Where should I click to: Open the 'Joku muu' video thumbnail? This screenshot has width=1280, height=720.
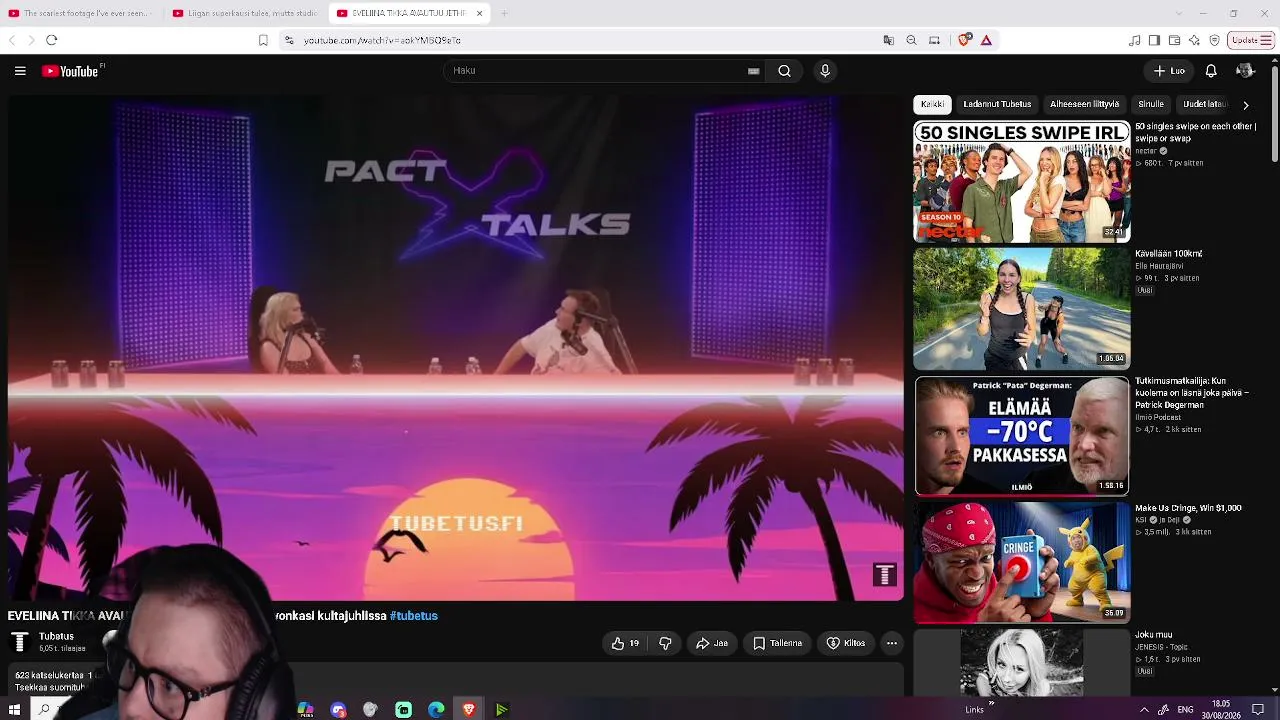[x=1022, y=662]
